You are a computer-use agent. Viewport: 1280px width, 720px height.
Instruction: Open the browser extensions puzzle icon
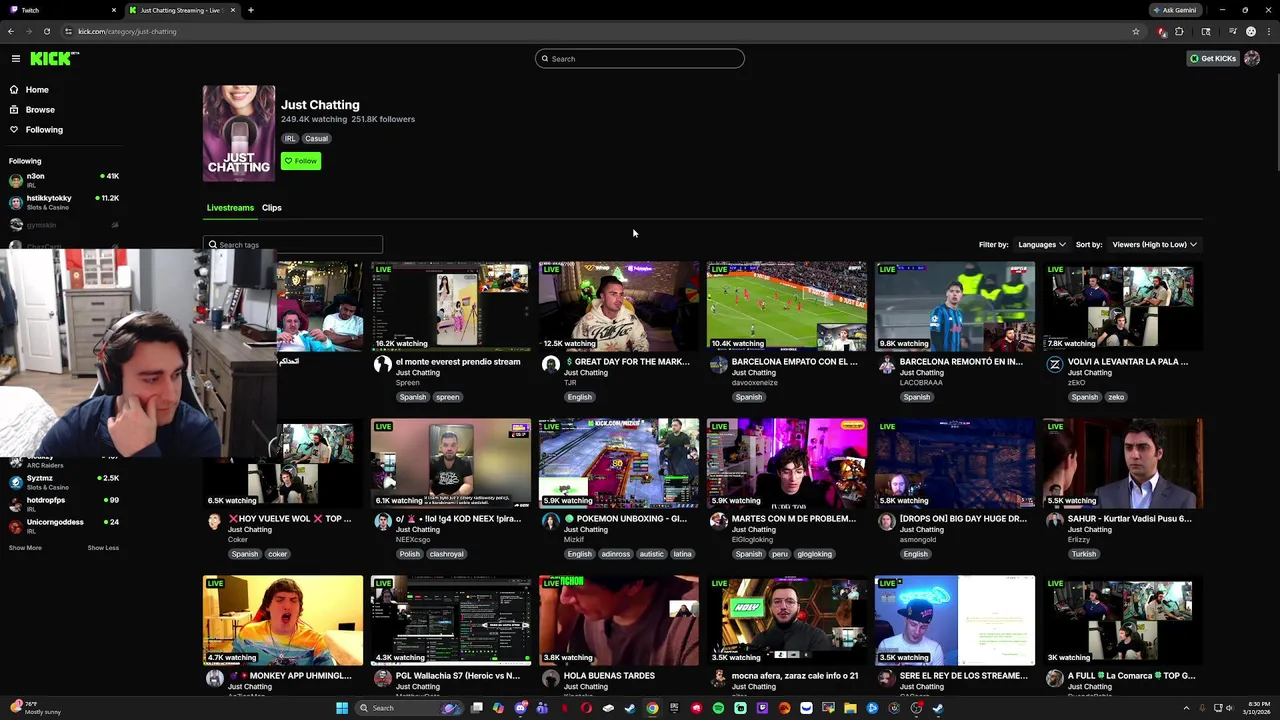click(1179, 31)
